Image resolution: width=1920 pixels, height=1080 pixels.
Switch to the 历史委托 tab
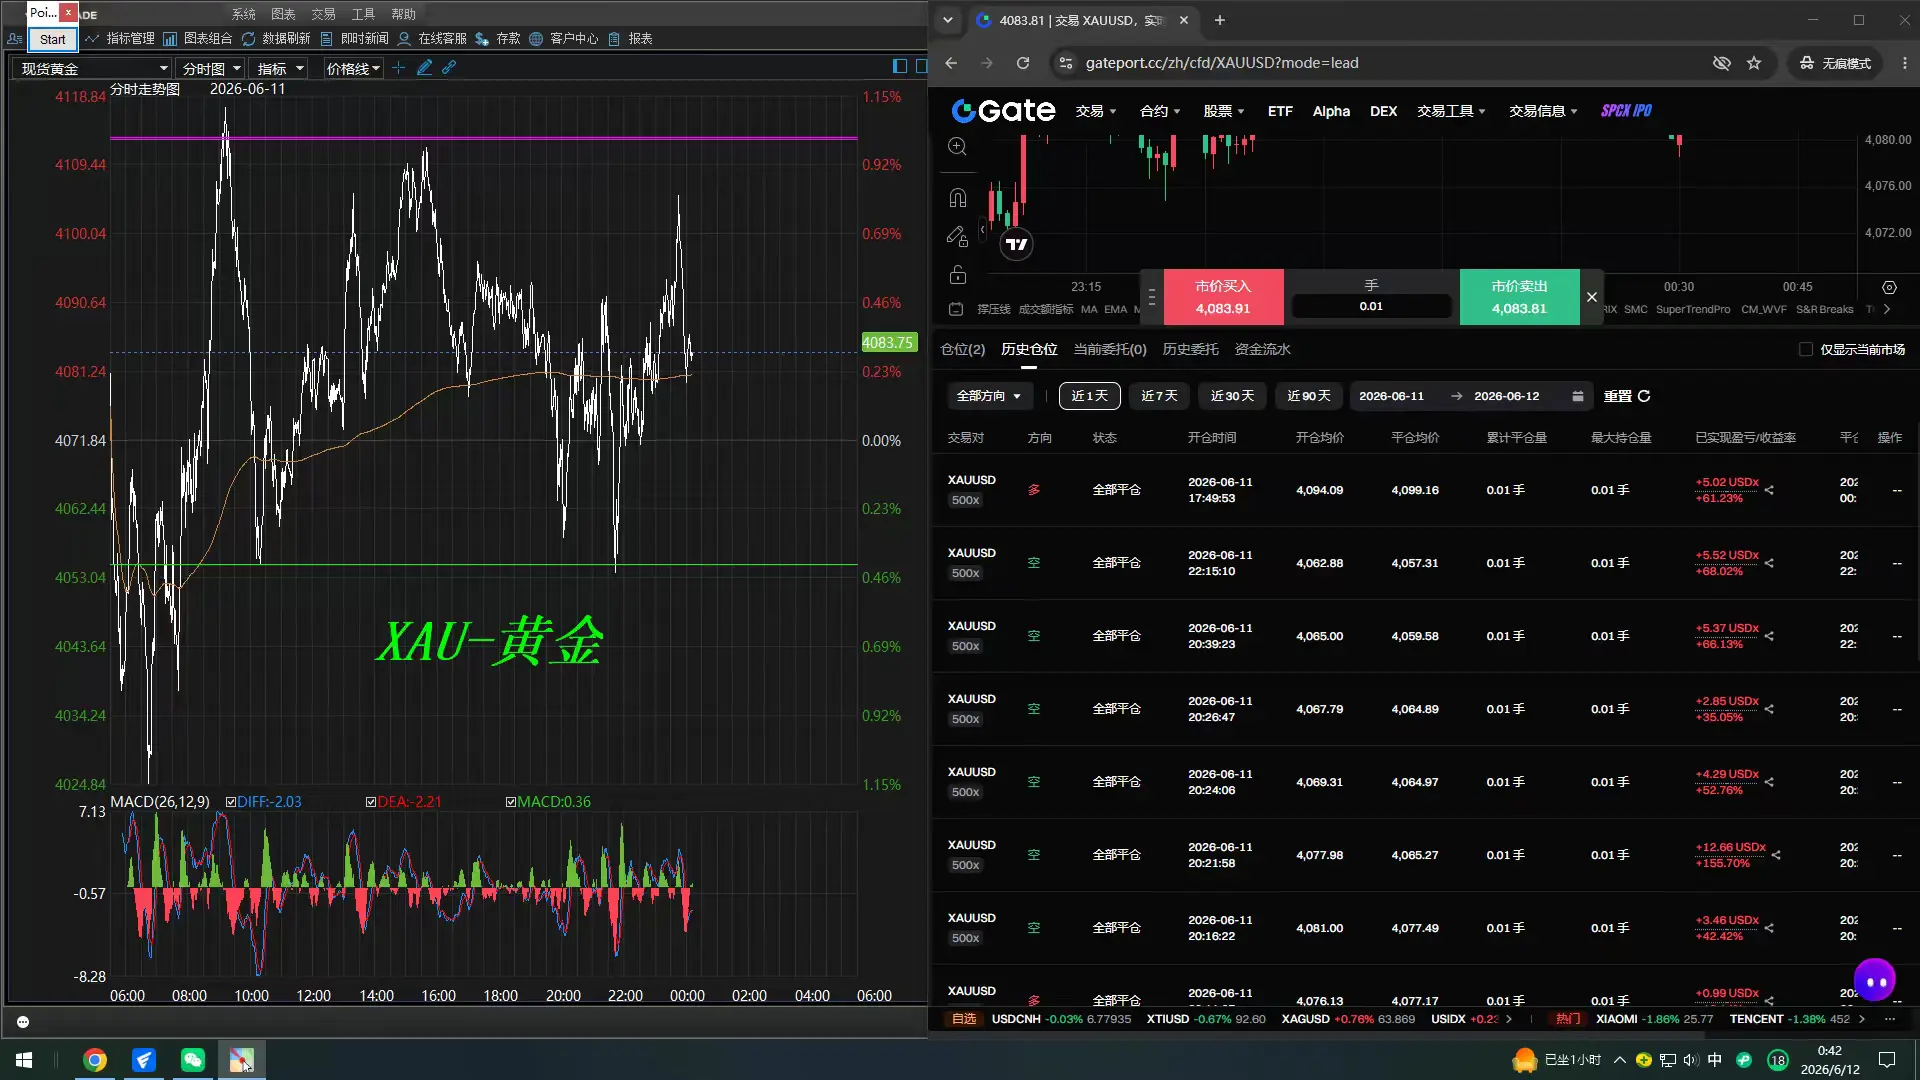tap(1190, 349)
